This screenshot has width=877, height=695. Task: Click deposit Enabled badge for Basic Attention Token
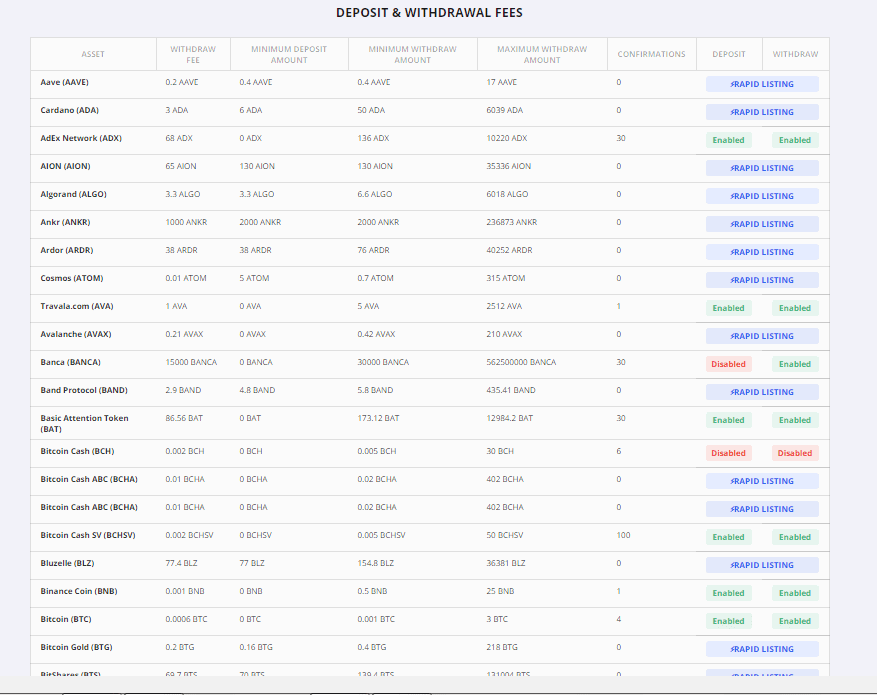pos(728,420)
